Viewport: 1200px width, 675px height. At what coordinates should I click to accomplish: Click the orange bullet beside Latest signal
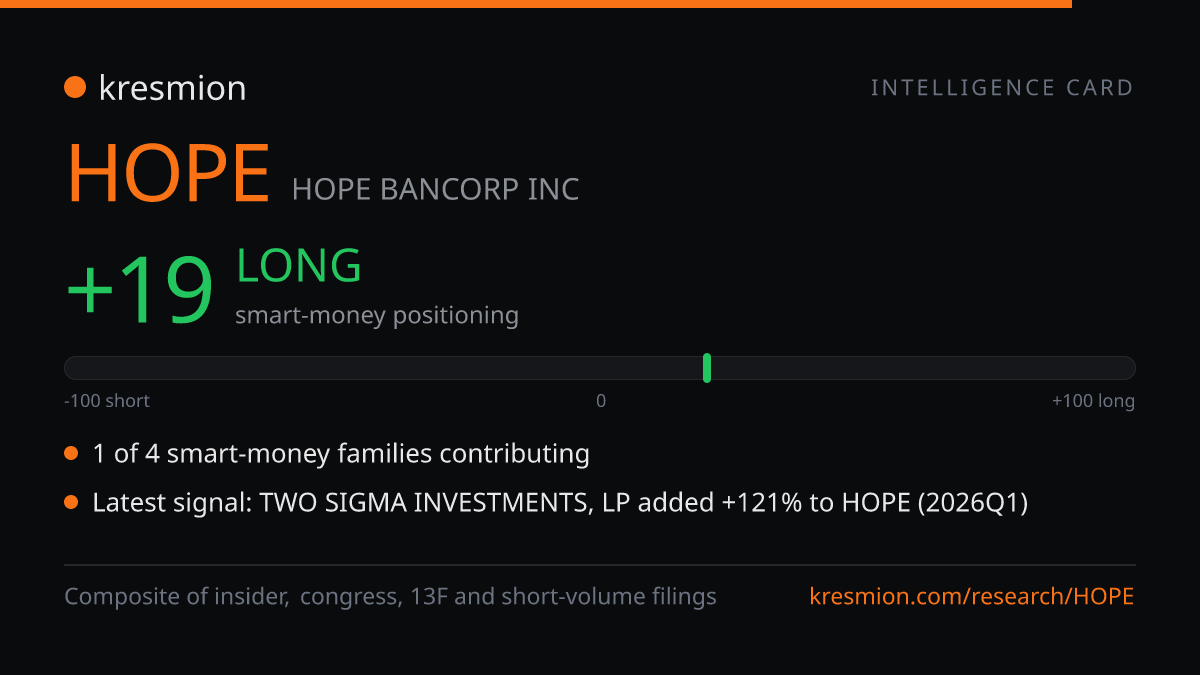point(71,503)
